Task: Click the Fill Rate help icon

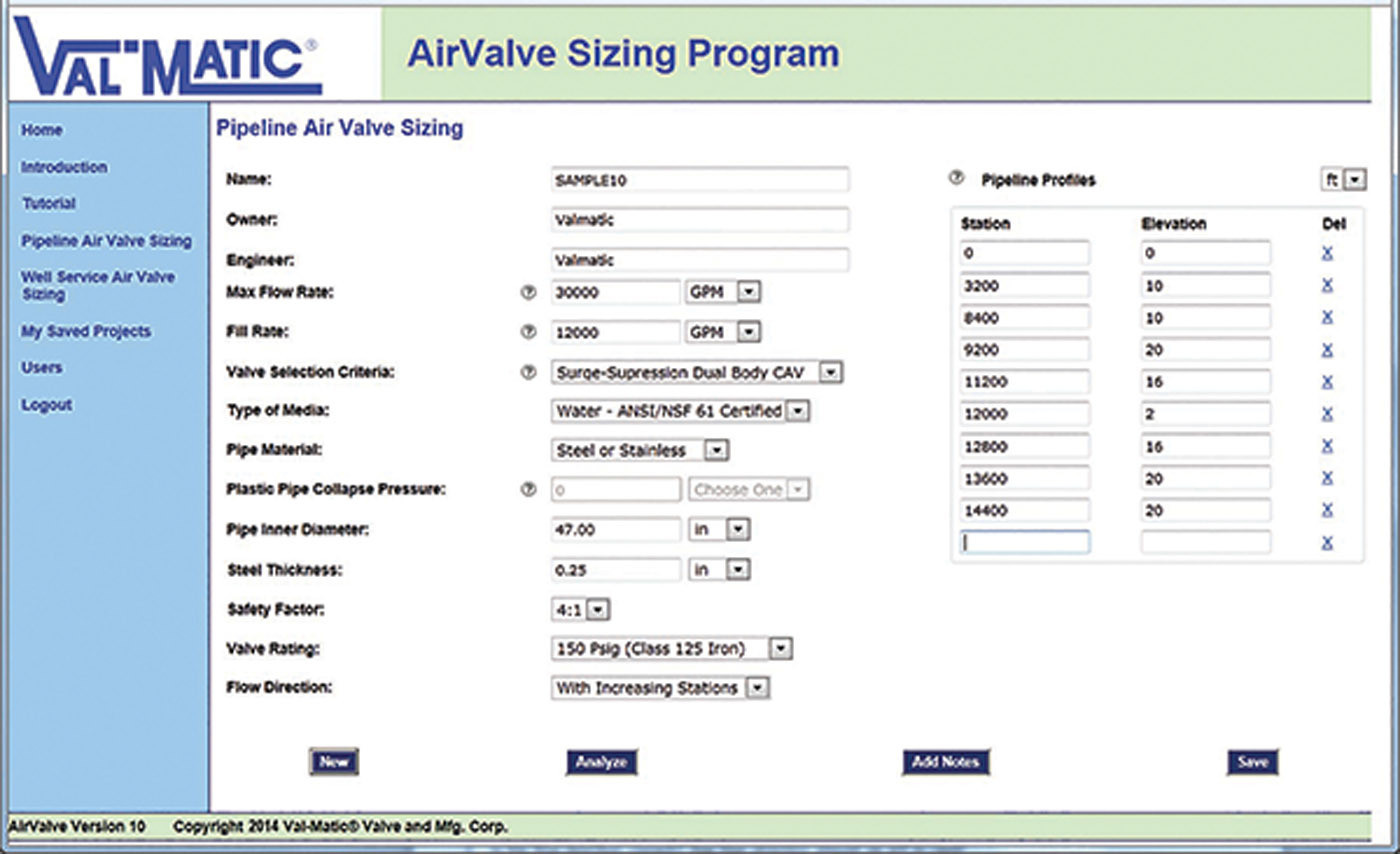Action: [x=529, y=332]
